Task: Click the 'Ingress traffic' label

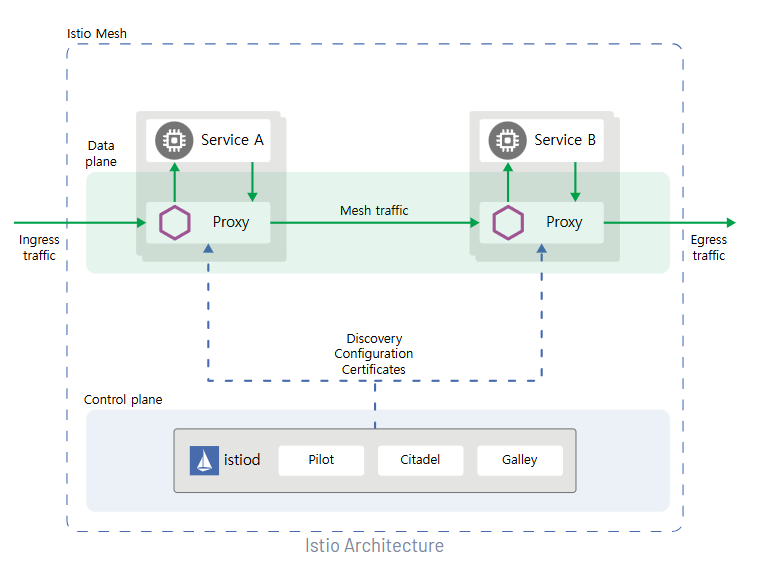Action: pyautogui.click(x=39, y=248)
